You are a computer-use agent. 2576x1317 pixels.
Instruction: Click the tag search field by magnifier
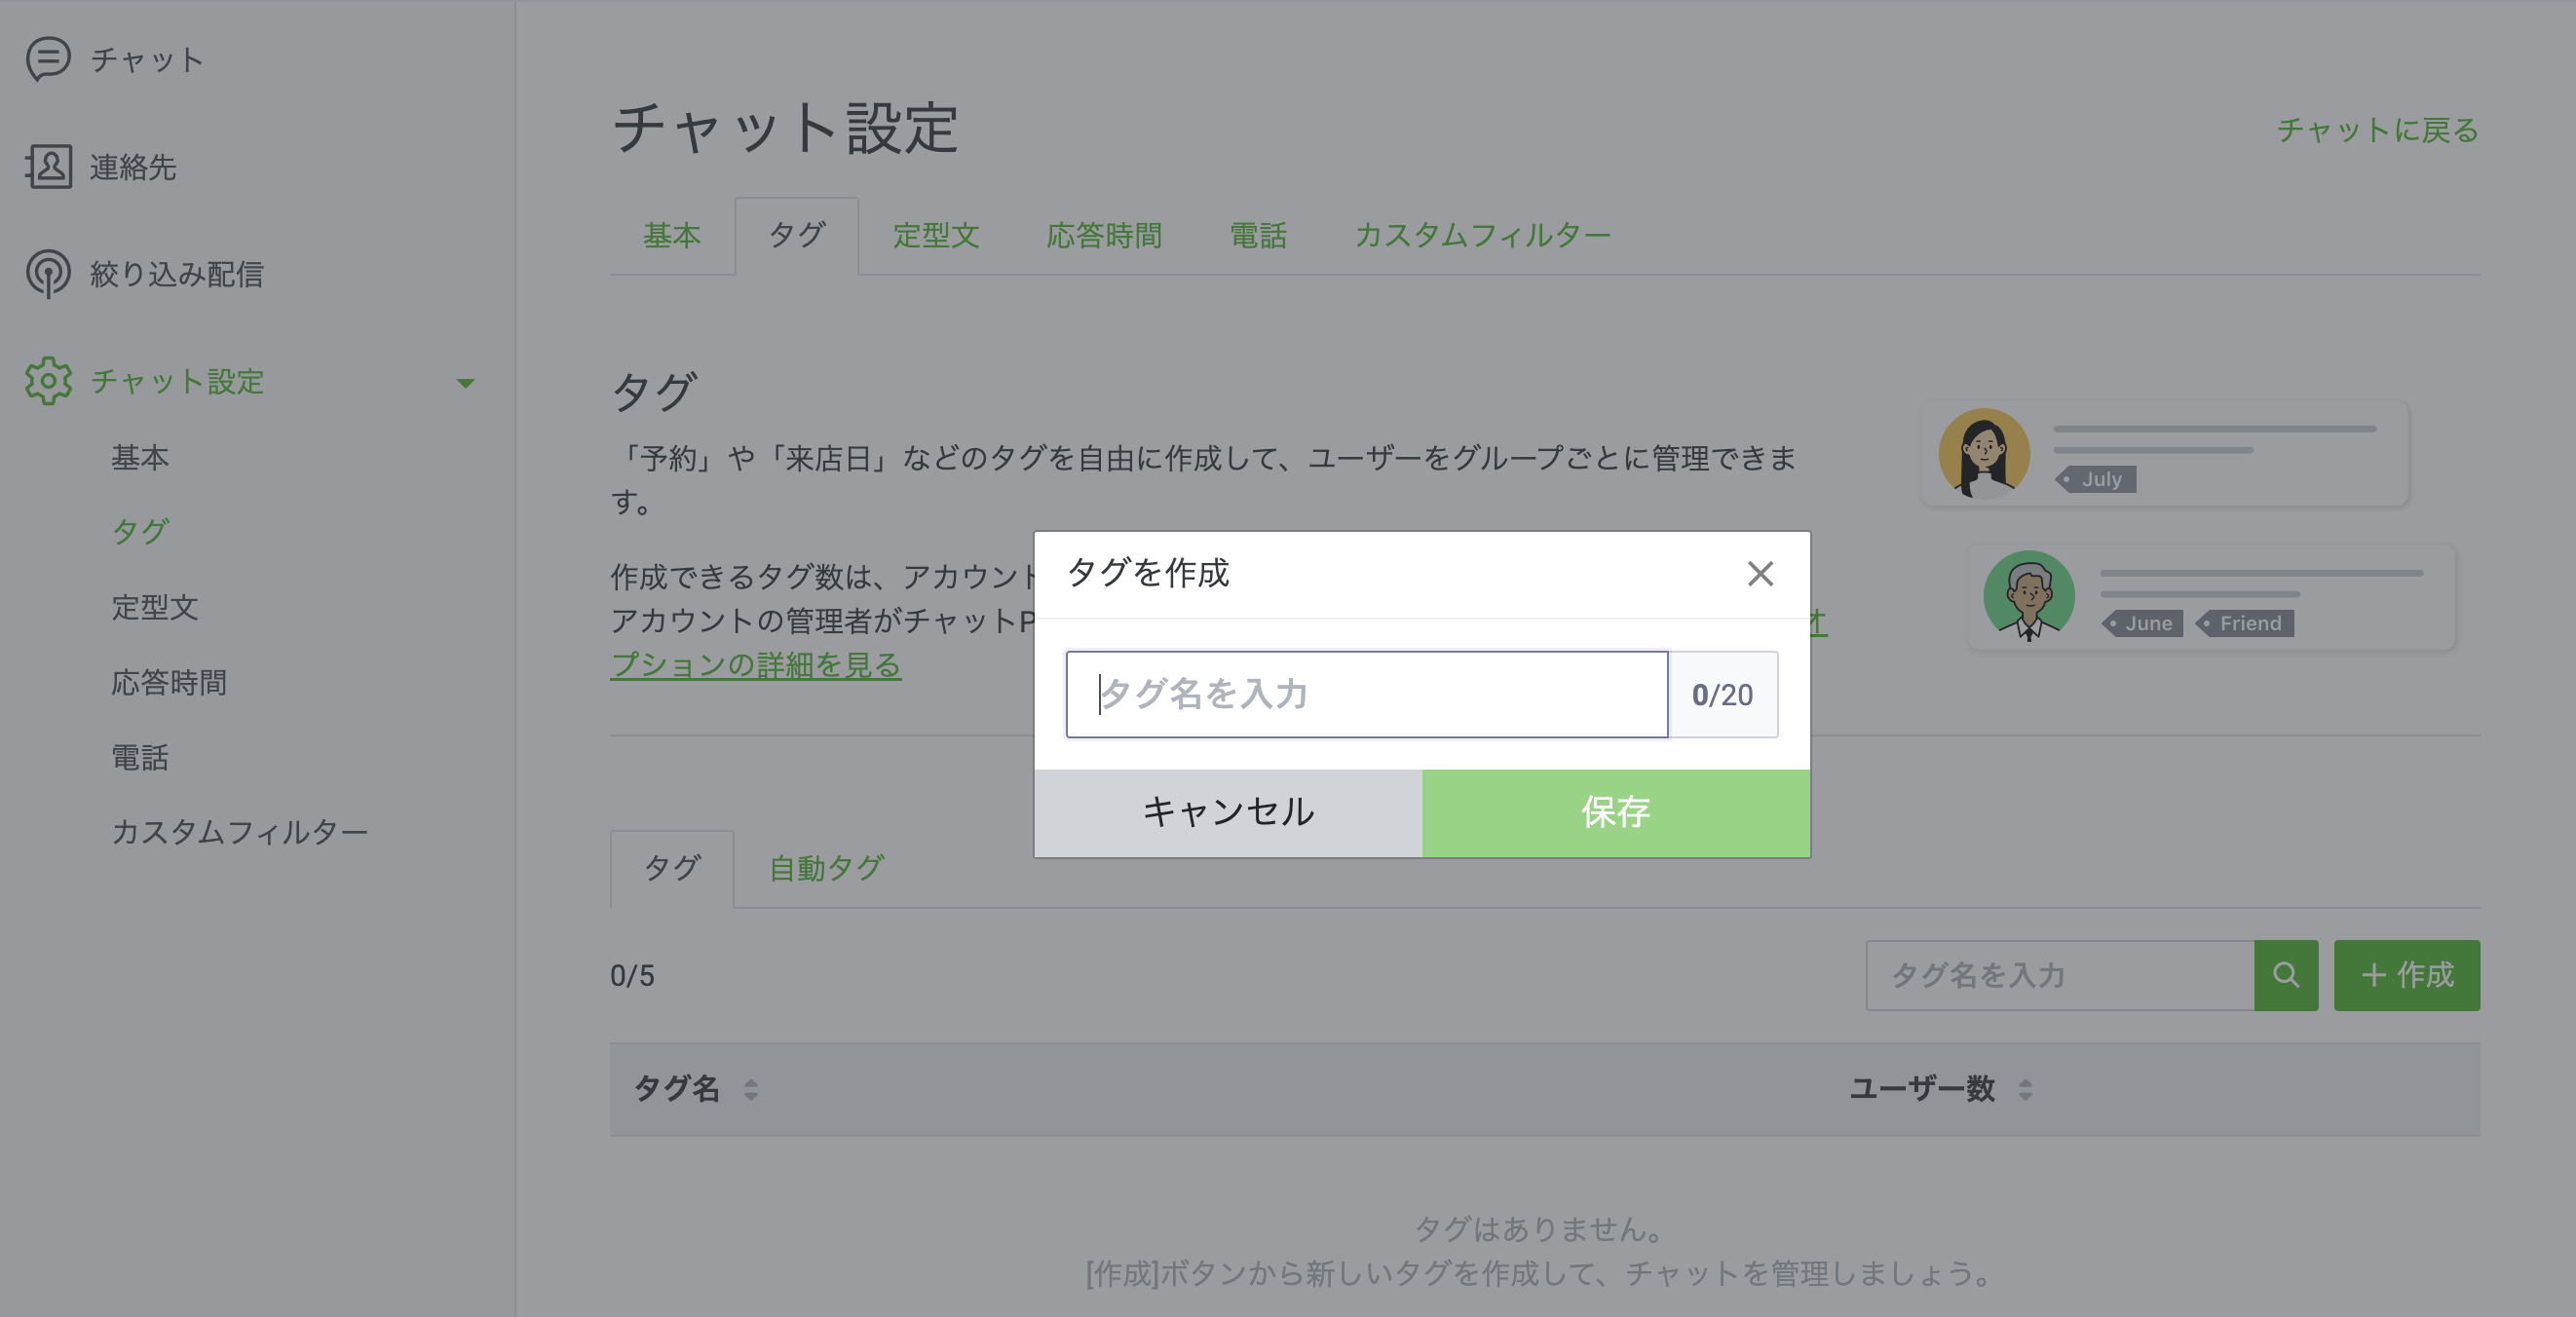click(2060, 975)
